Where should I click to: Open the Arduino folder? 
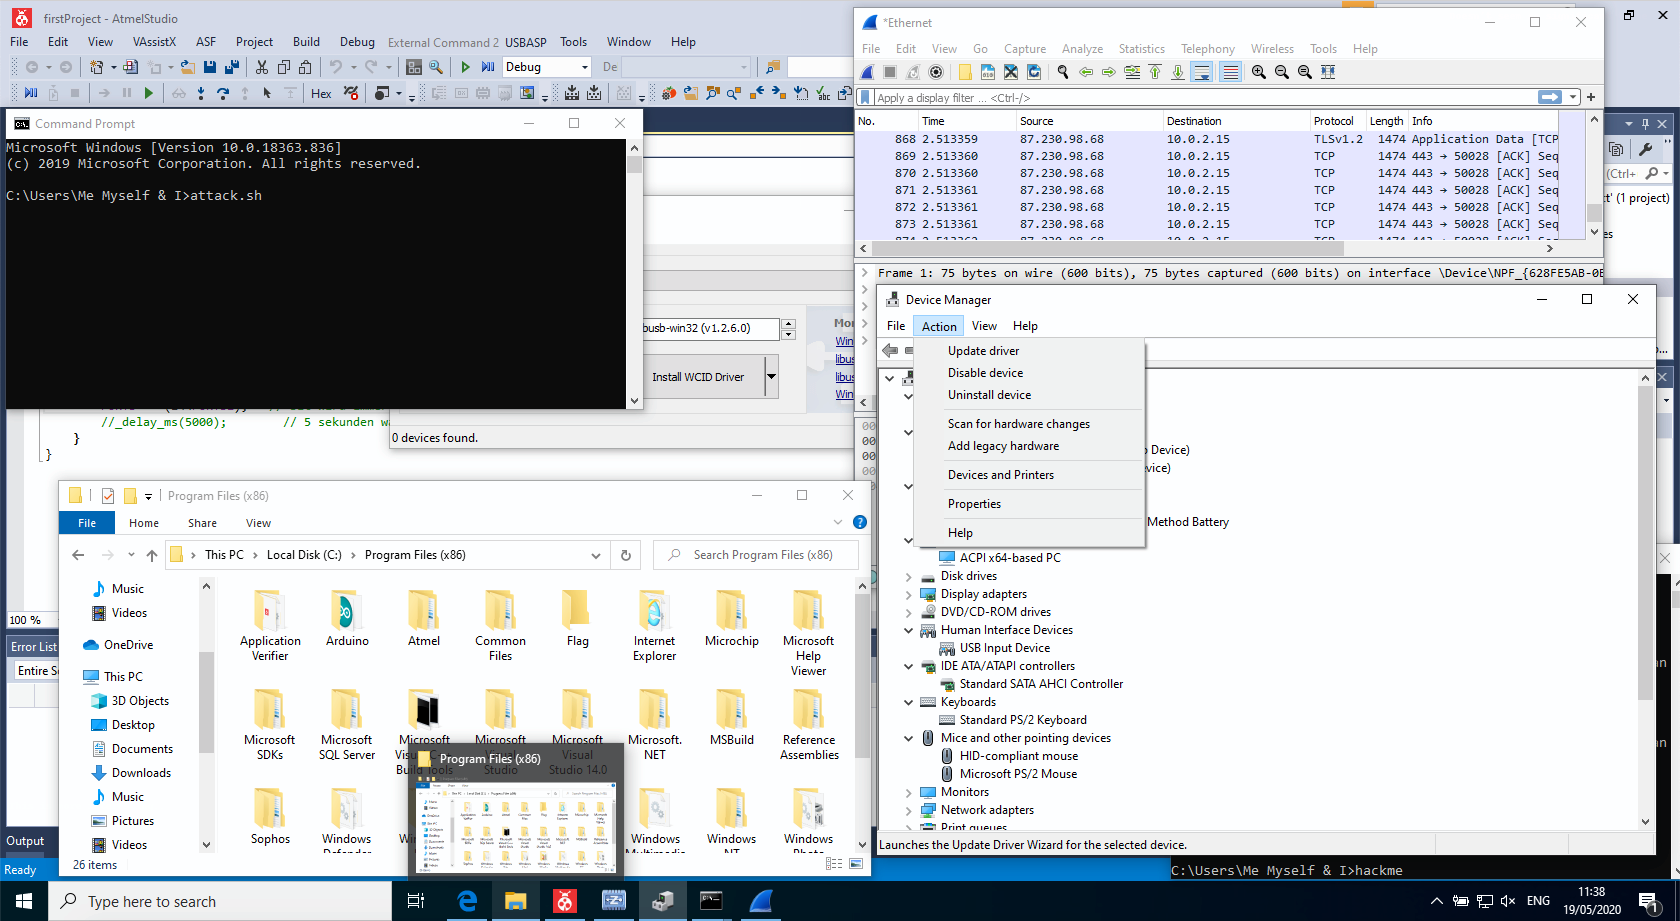[347, 619]
